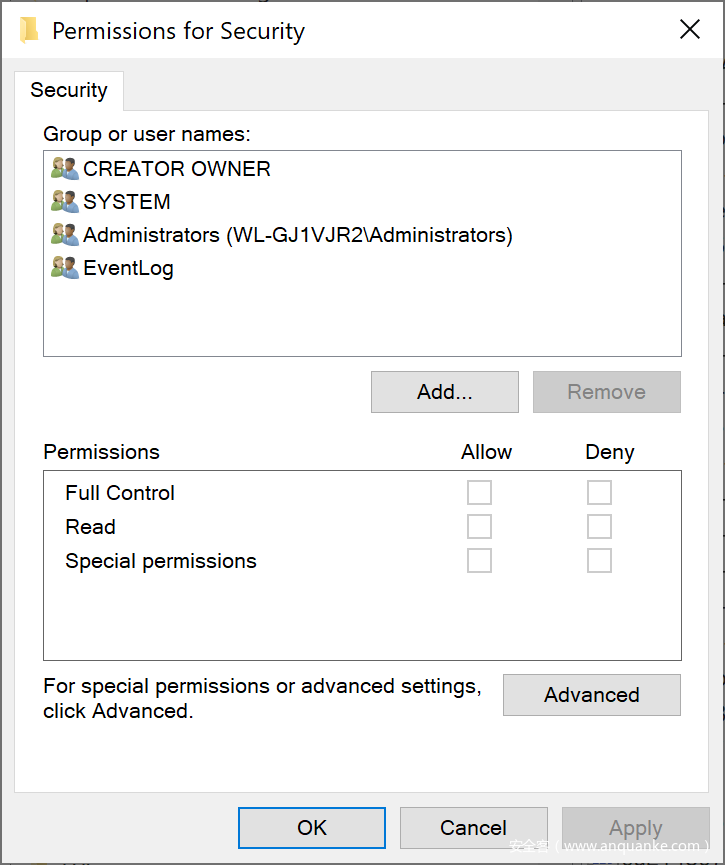Check Deny for Special permissions
This screenshot has width=725, height=865.
click(x=599, y=561)
